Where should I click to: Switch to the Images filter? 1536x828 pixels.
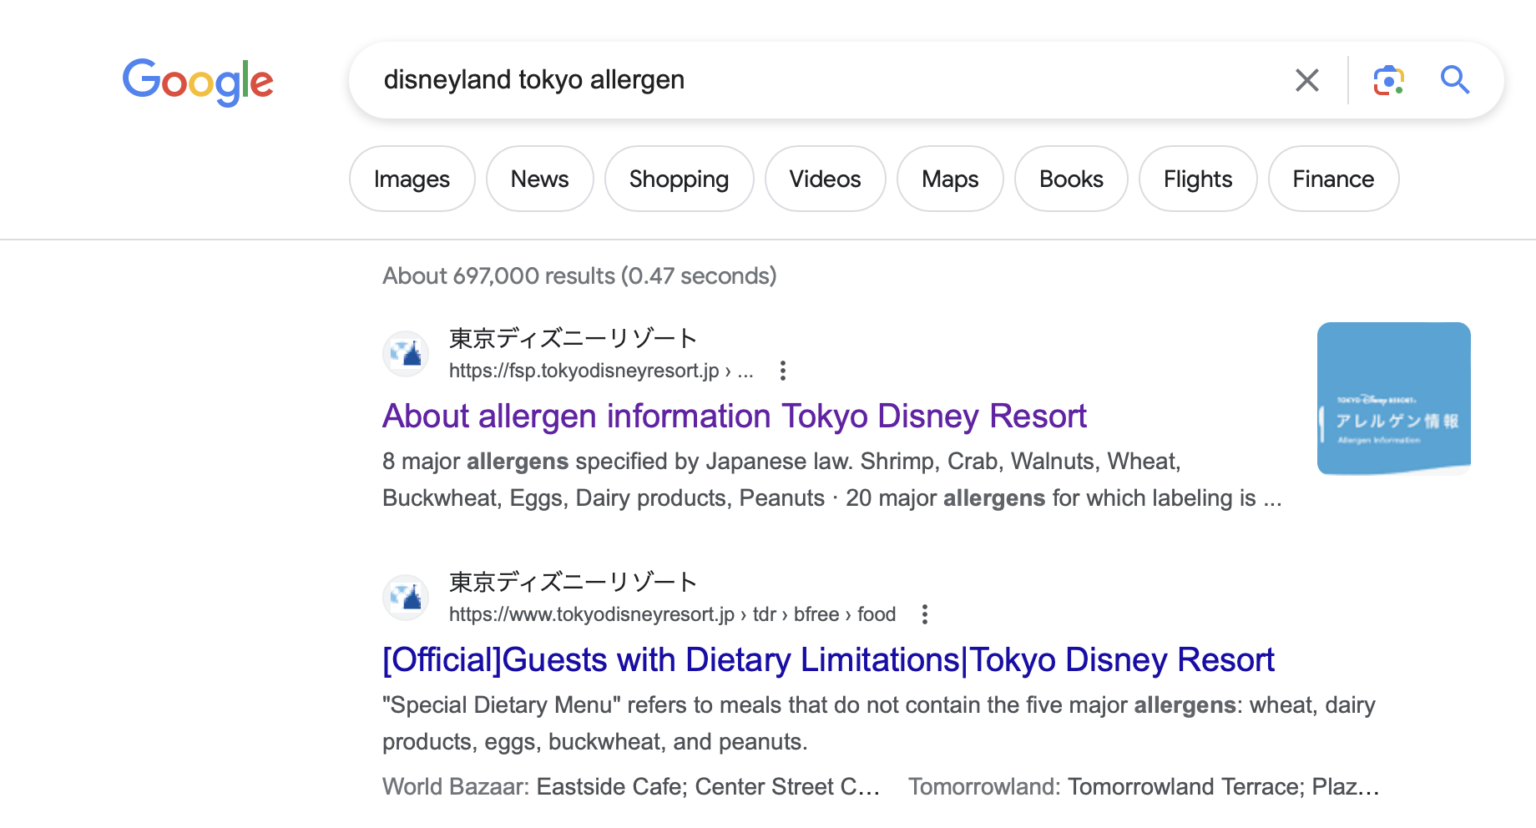(x=412, y=179)
